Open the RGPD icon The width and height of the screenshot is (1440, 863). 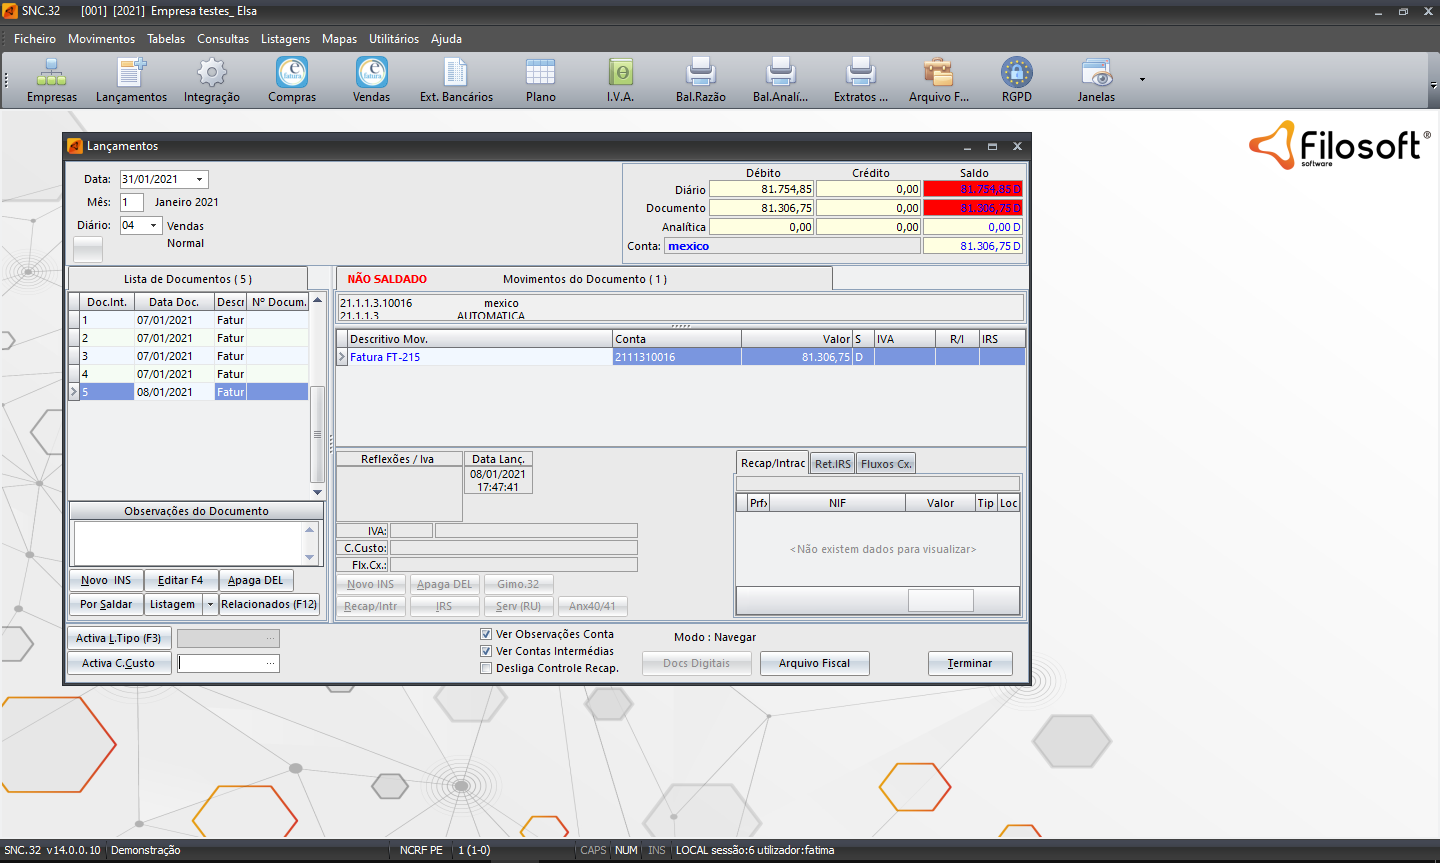(x=1016, y=73)
